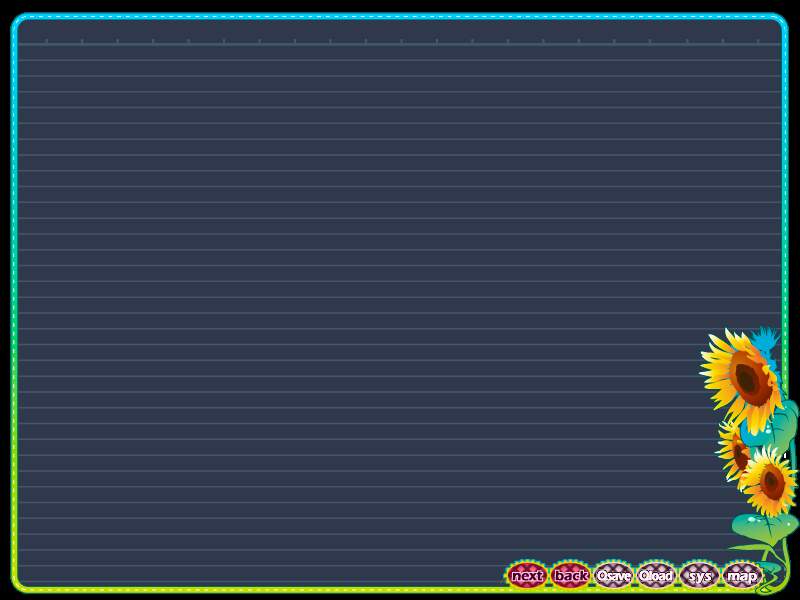This screenshot has height=600, width=800.
Task: Click the top ruled line with tick marks
Action: click(400, 43)
